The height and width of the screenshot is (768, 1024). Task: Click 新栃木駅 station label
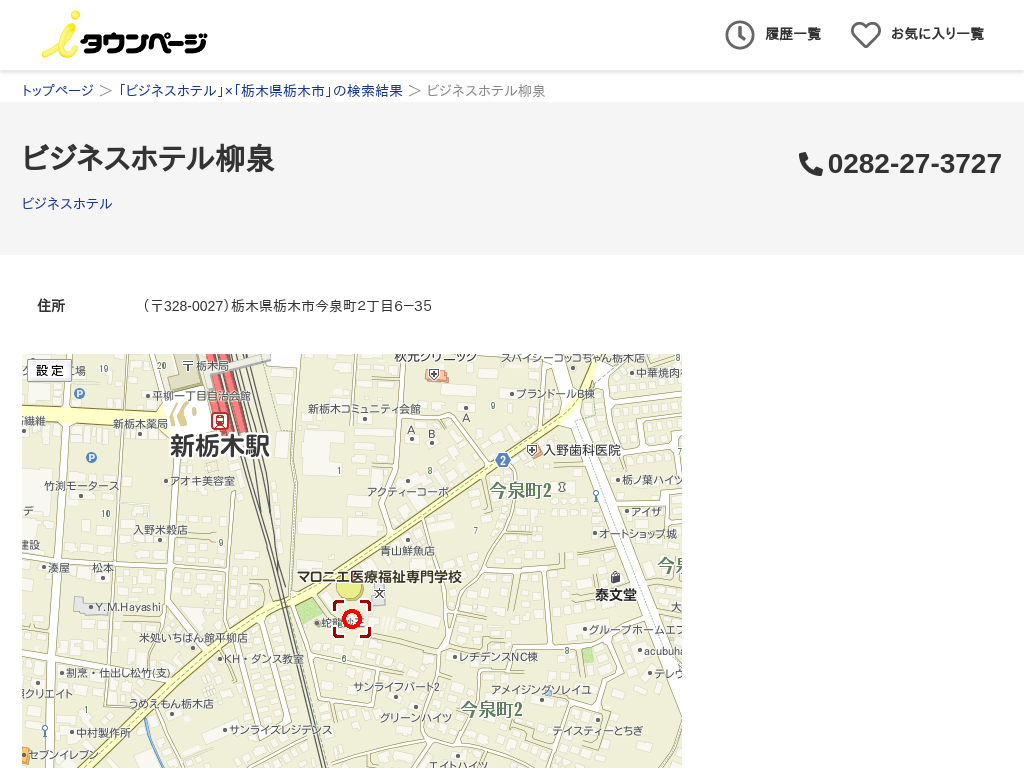pos(220,447)
